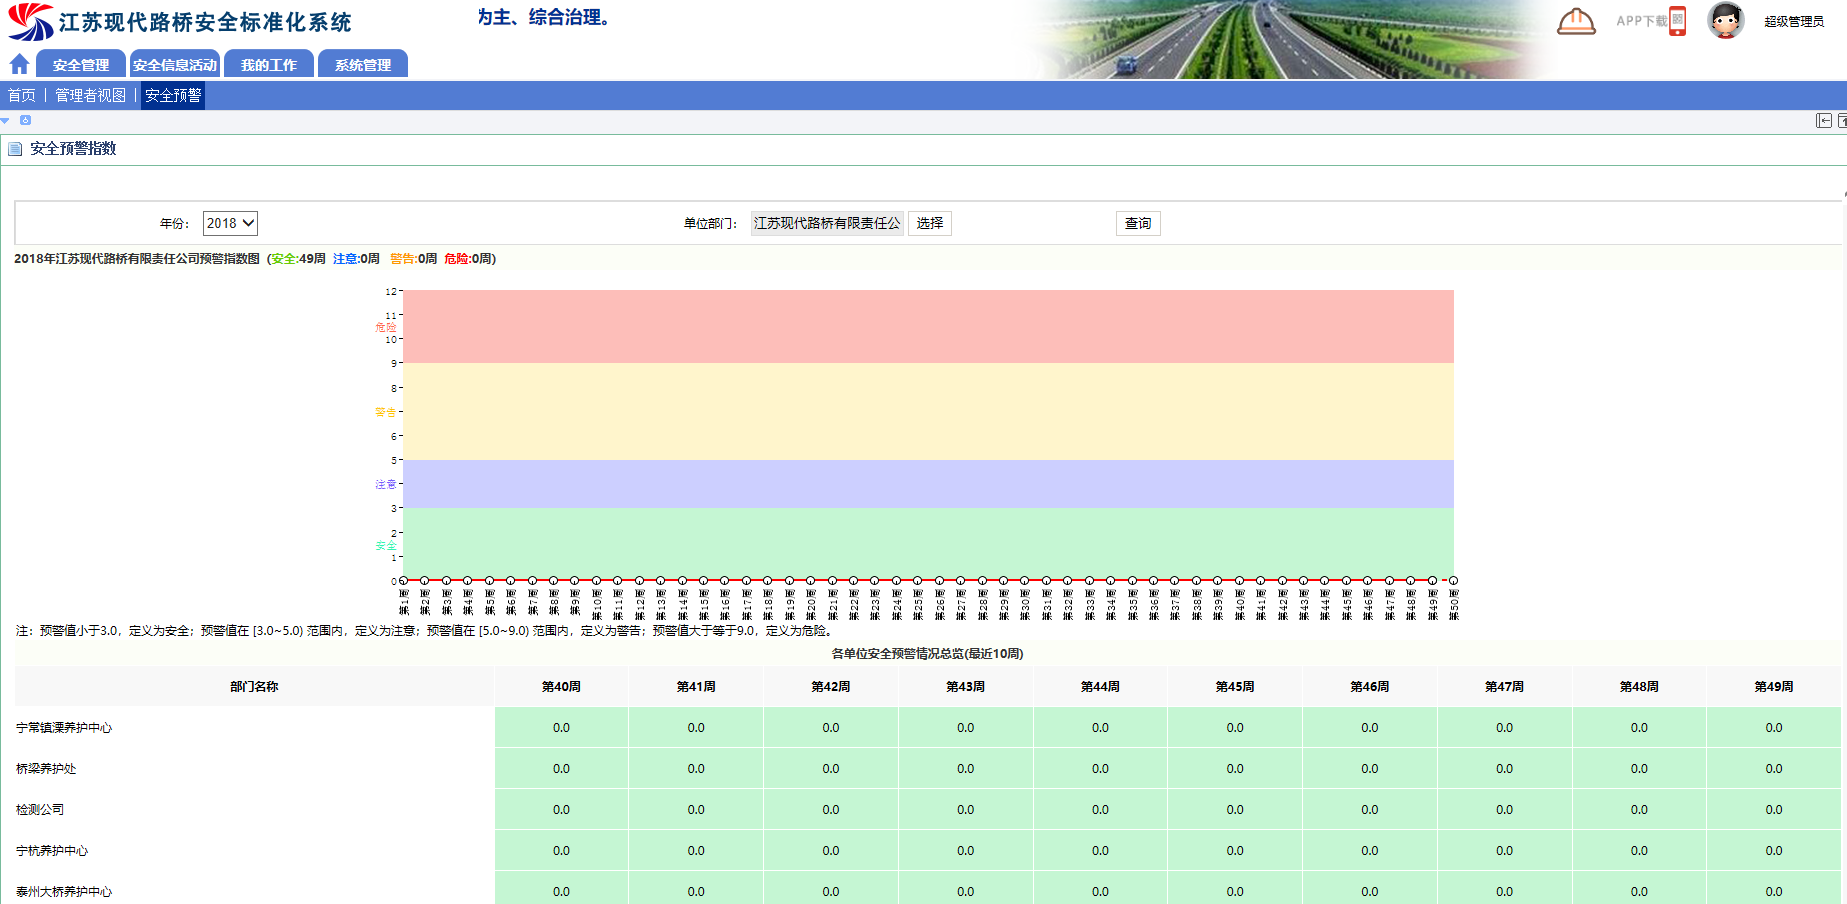Screen dimensions: 1847x904
Task: Click the collapse-left panel arrow icon
Action: click(1824, 121)
